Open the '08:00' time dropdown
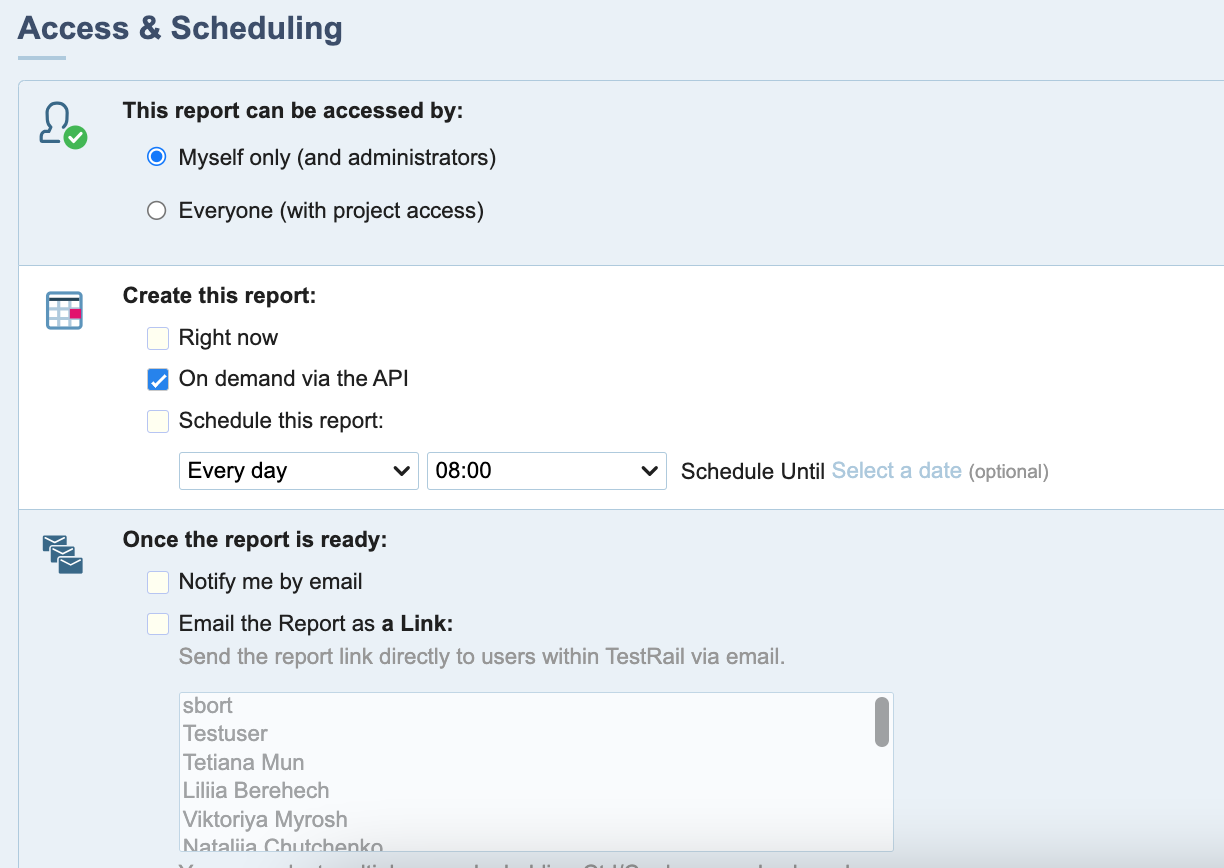Screen dimensions: 1224x868 [546, 471]
